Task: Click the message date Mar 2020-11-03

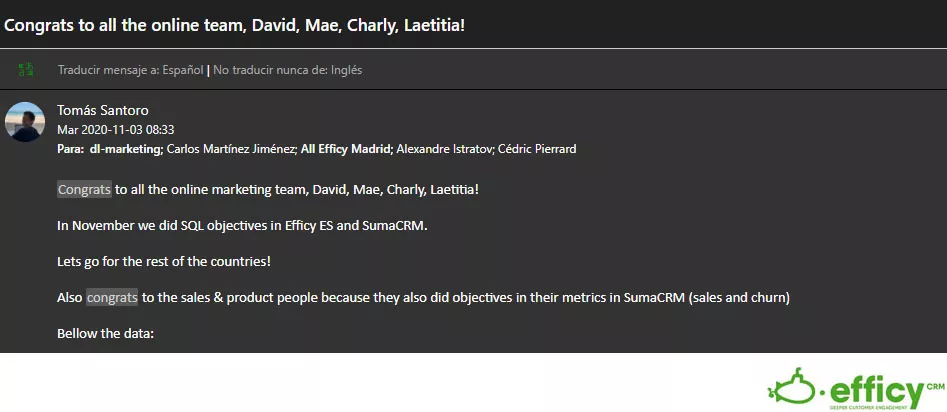Action: 116,130
